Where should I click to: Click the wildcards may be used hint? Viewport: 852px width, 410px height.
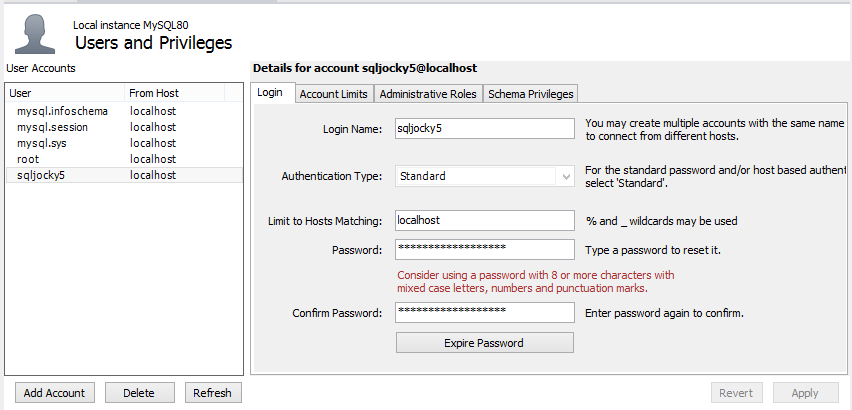(661, 221)
